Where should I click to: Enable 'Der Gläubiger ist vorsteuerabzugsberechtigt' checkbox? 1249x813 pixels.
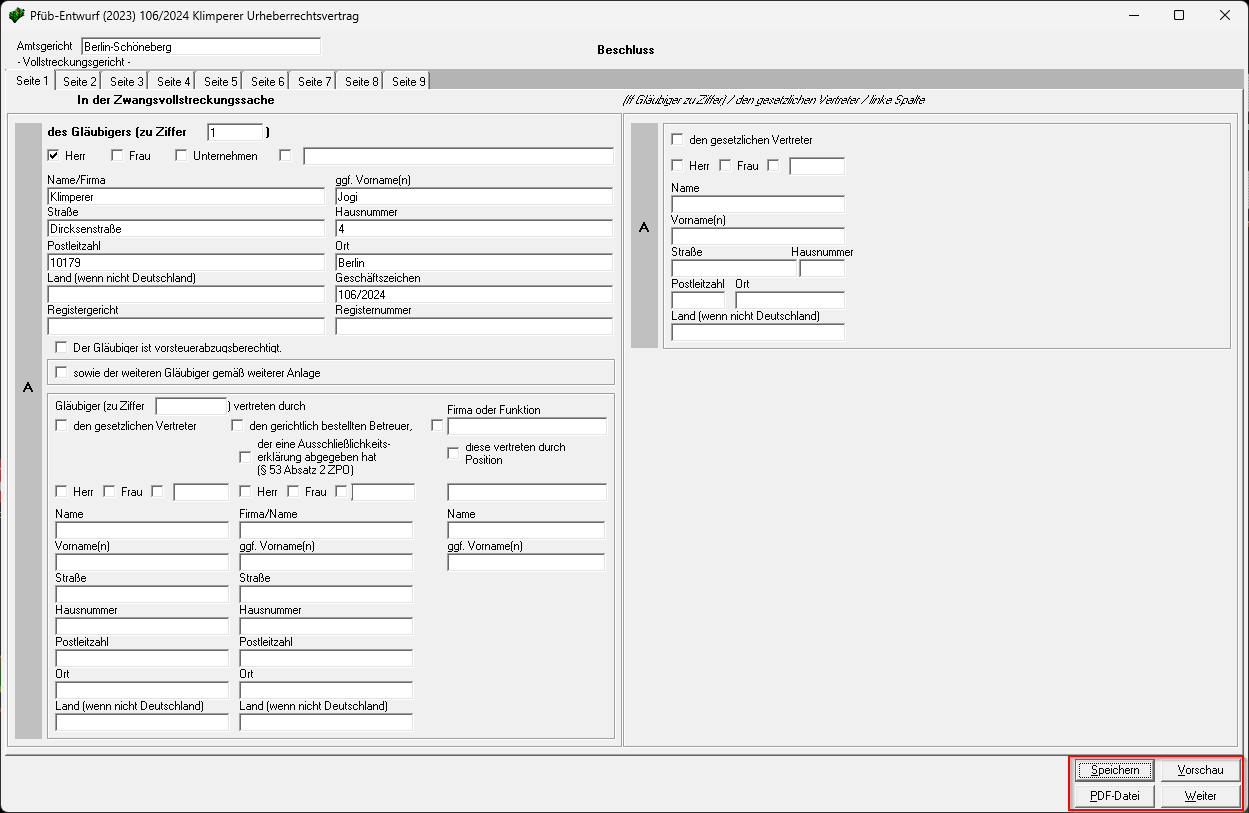(x=62, y=347)
